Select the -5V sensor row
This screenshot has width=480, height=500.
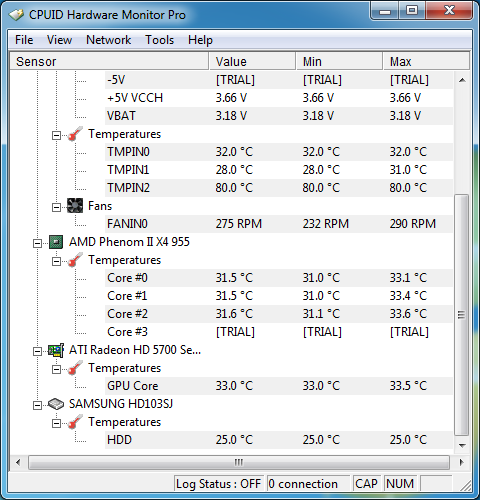(x=279, y=80)
